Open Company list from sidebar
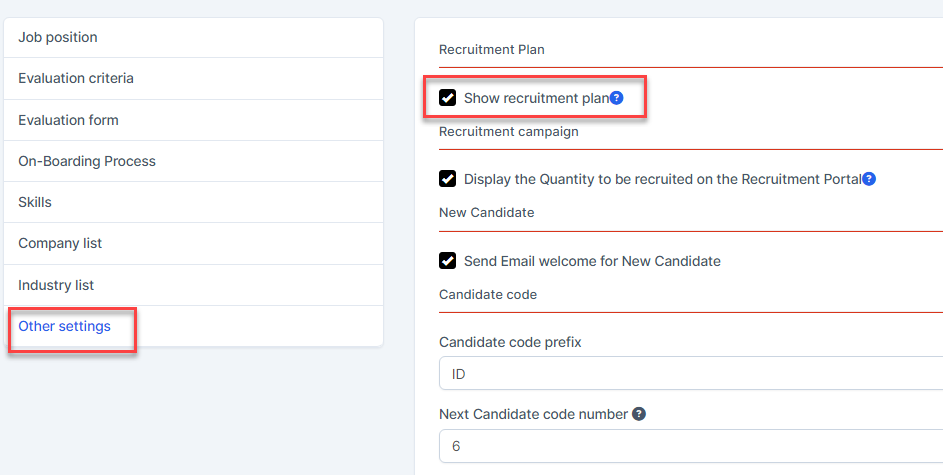Image resolution: width=943 pixels, height=475 pixels. [x=60, y=243]
